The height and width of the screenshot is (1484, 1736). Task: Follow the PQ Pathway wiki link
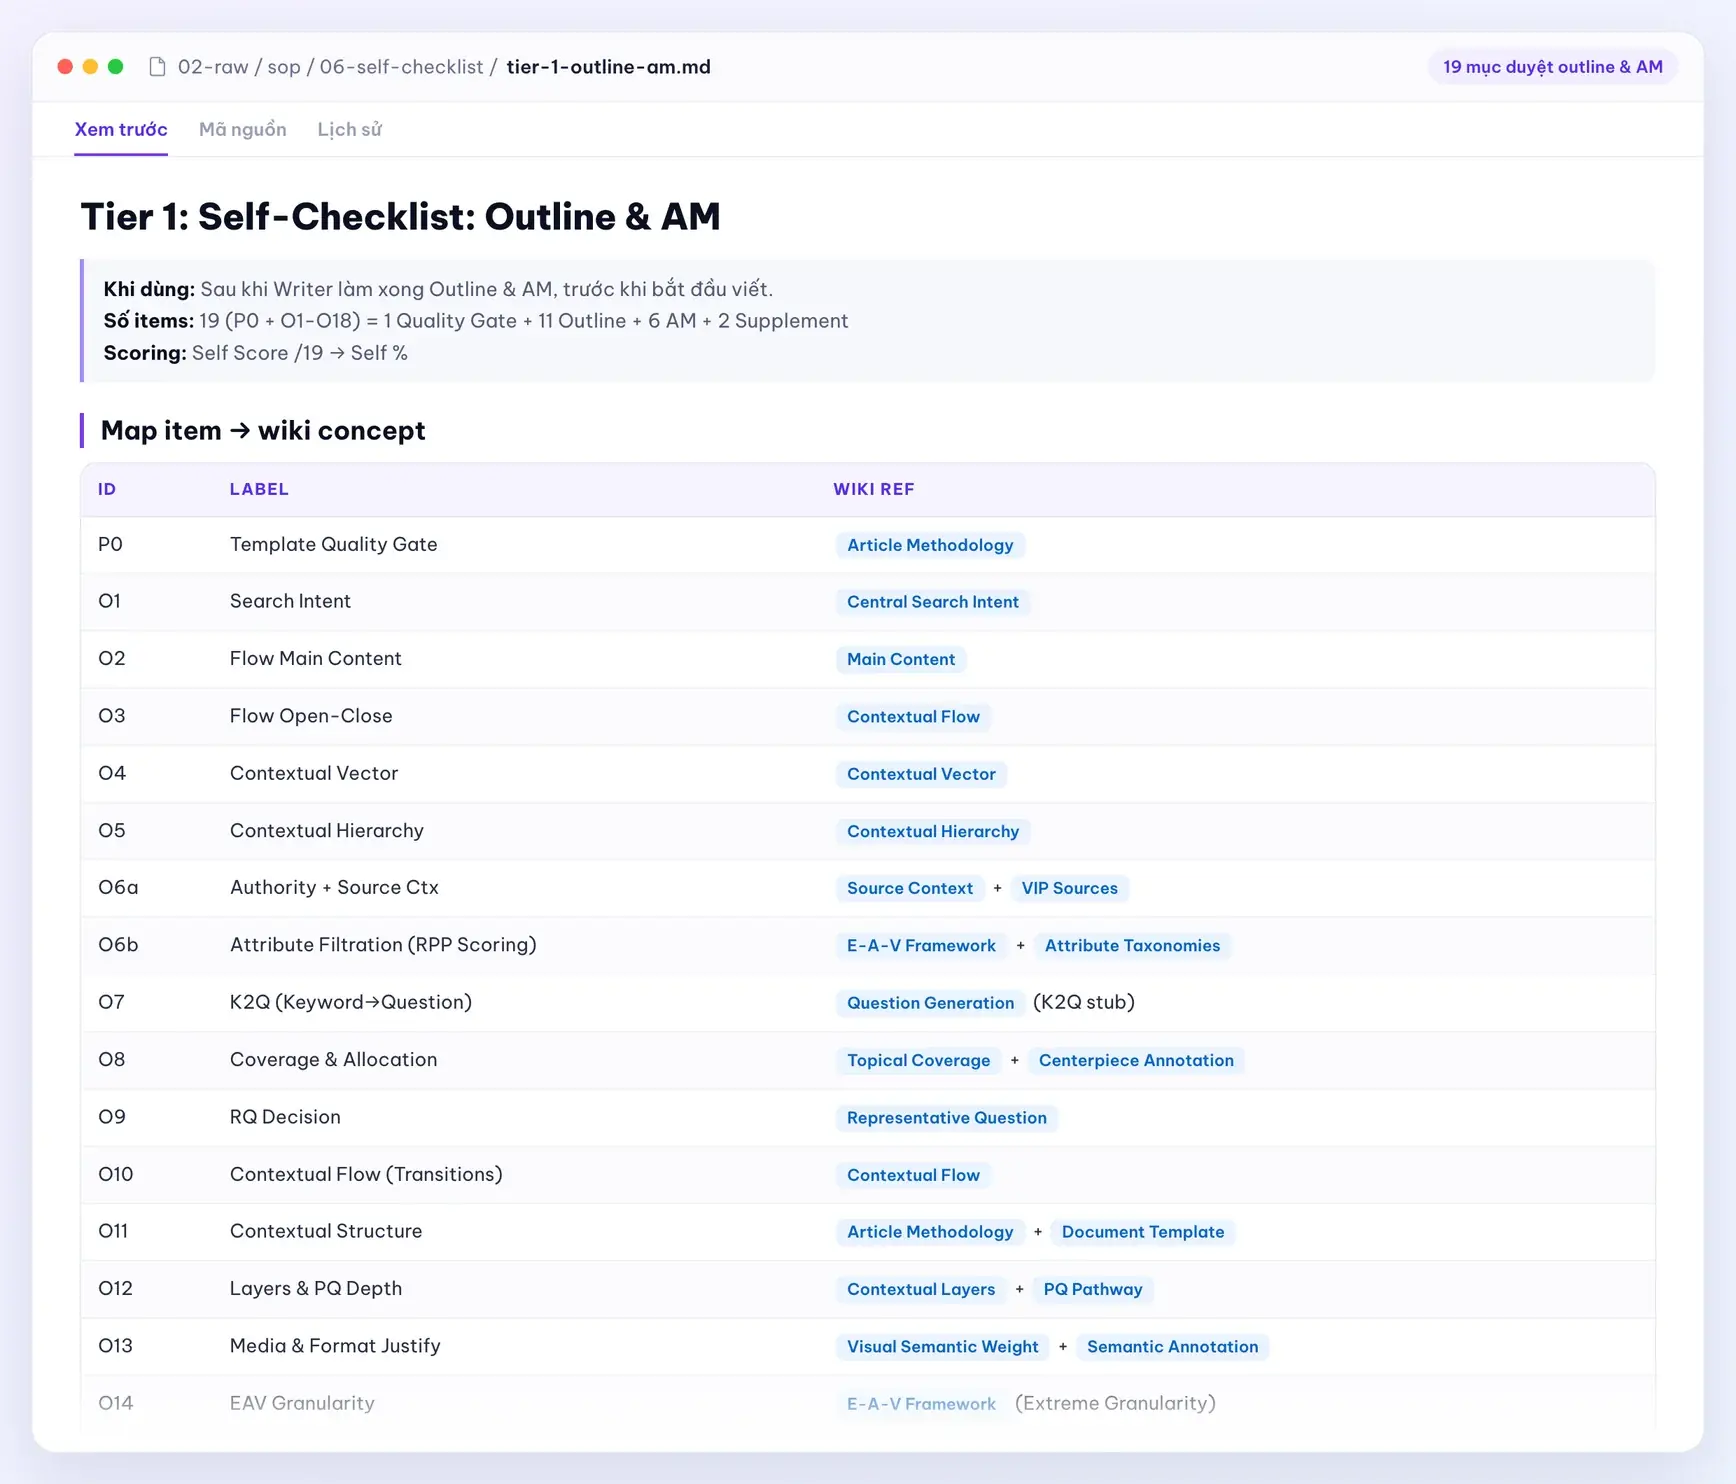[x=1093, y=1289]
